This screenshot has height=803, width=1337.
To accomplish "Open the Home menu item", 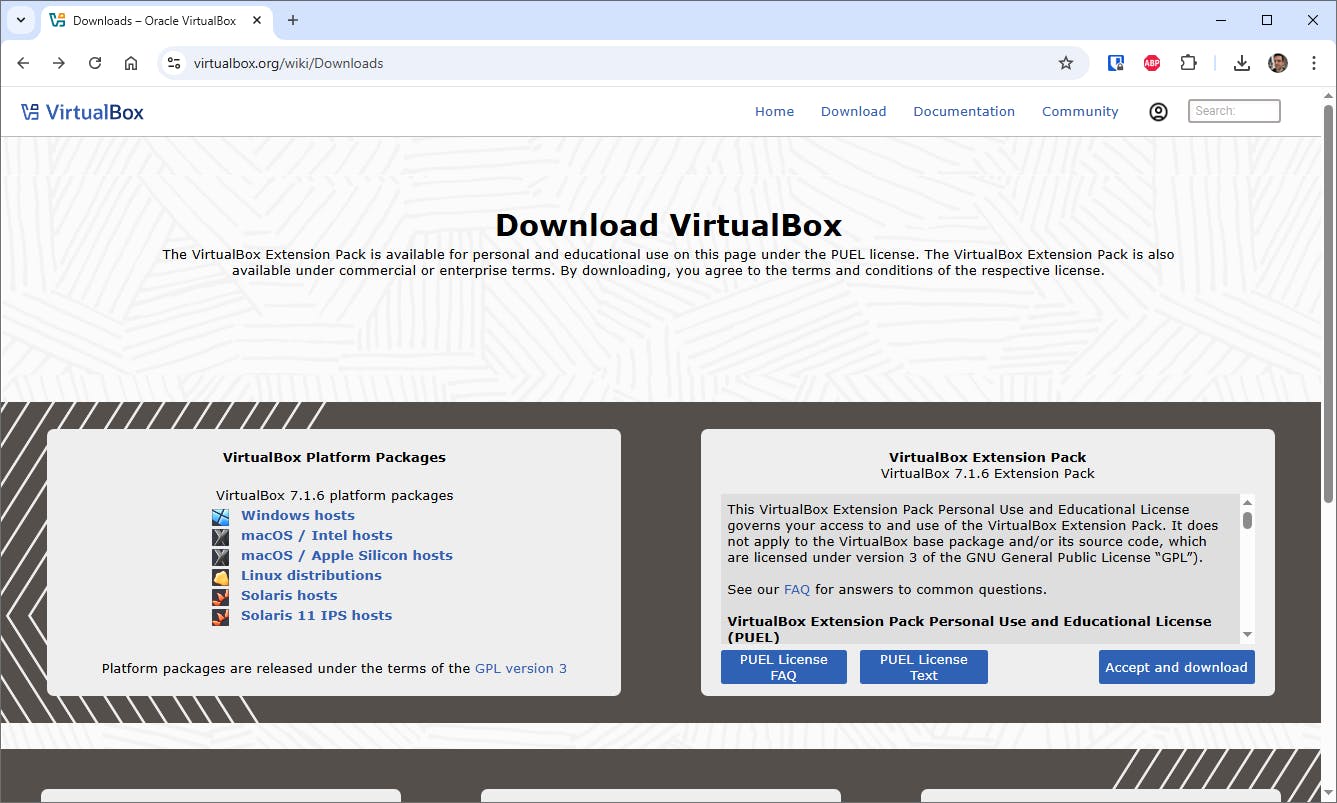I will [774, 112].
